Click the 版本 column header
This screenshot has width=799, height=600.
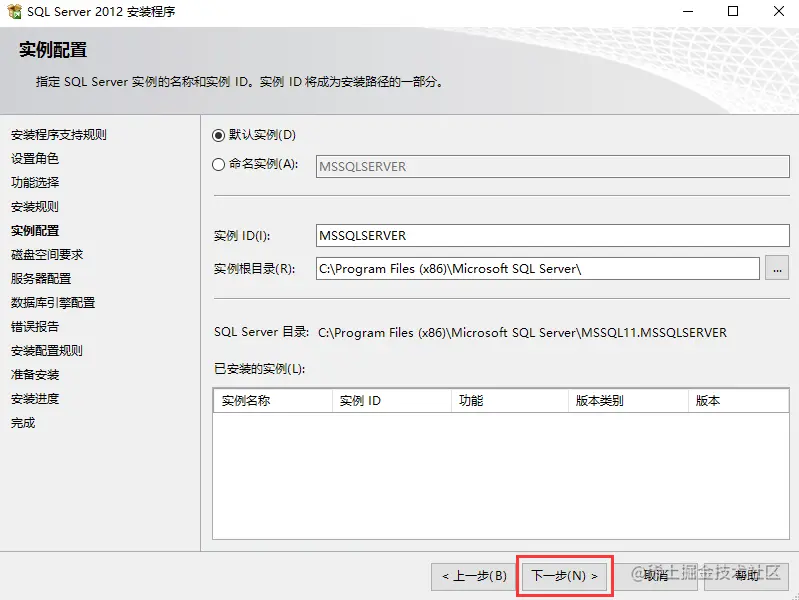point(738,401)
